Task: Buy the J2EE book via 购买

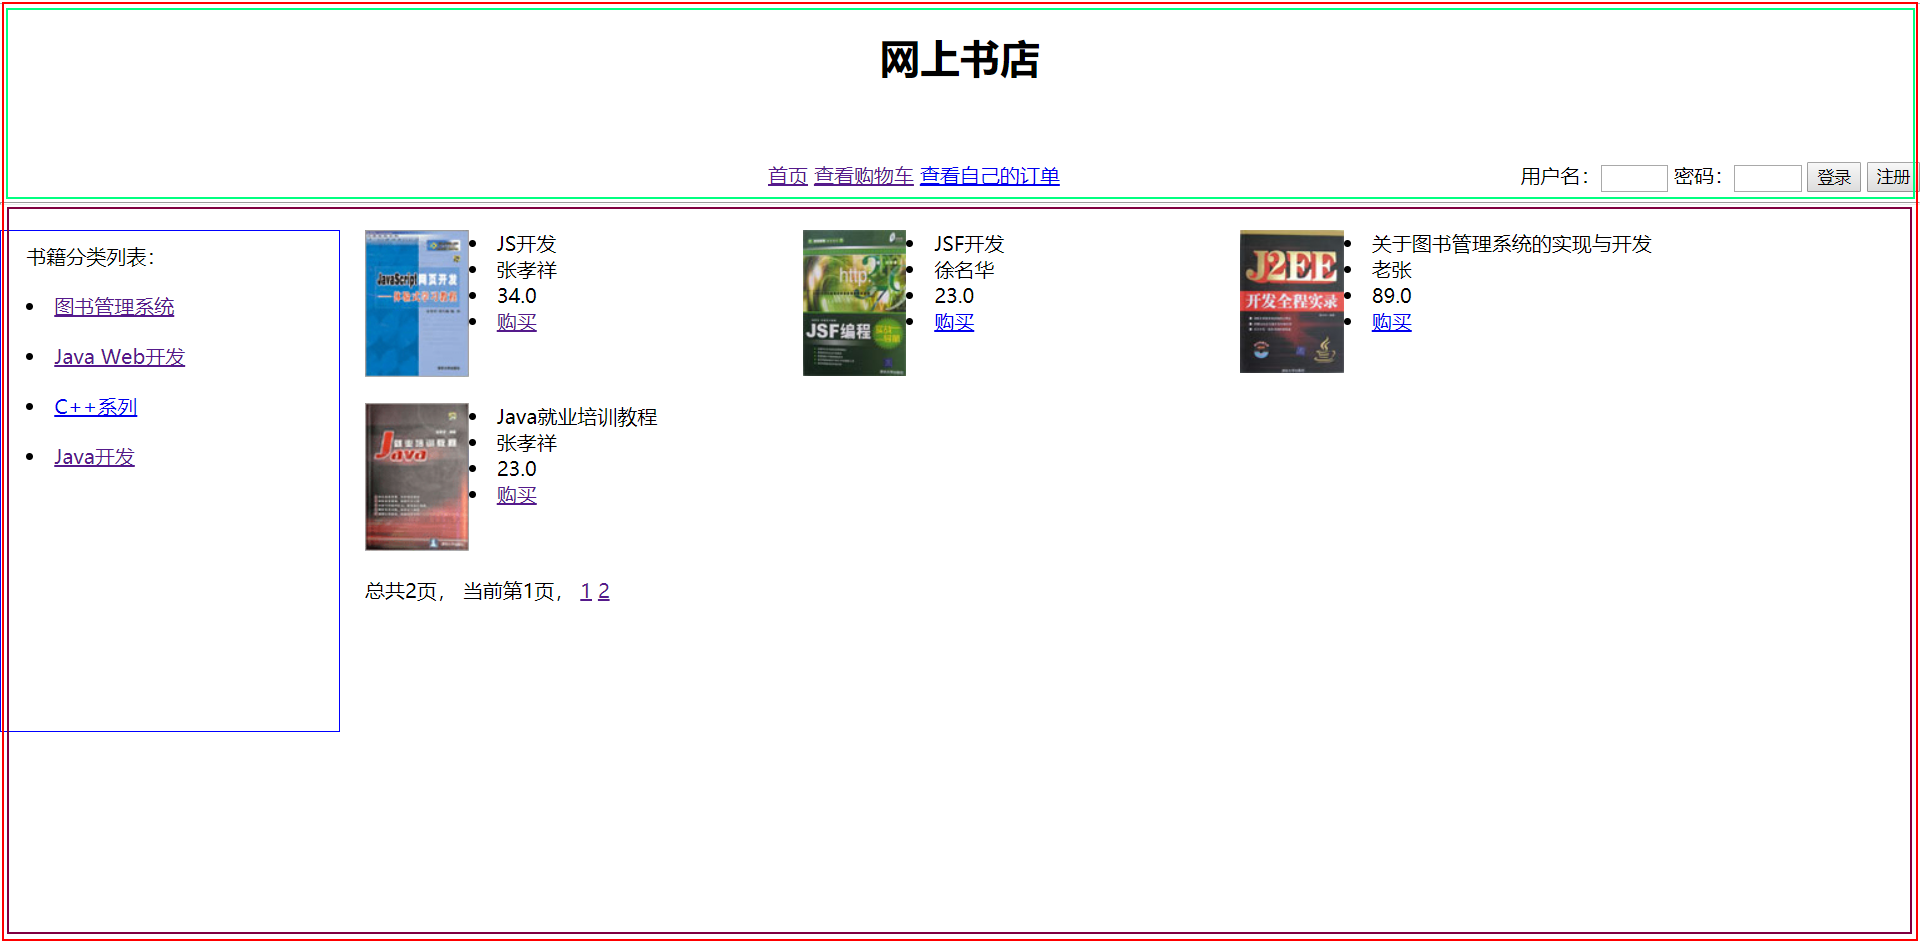Action: pos(1391,322)
